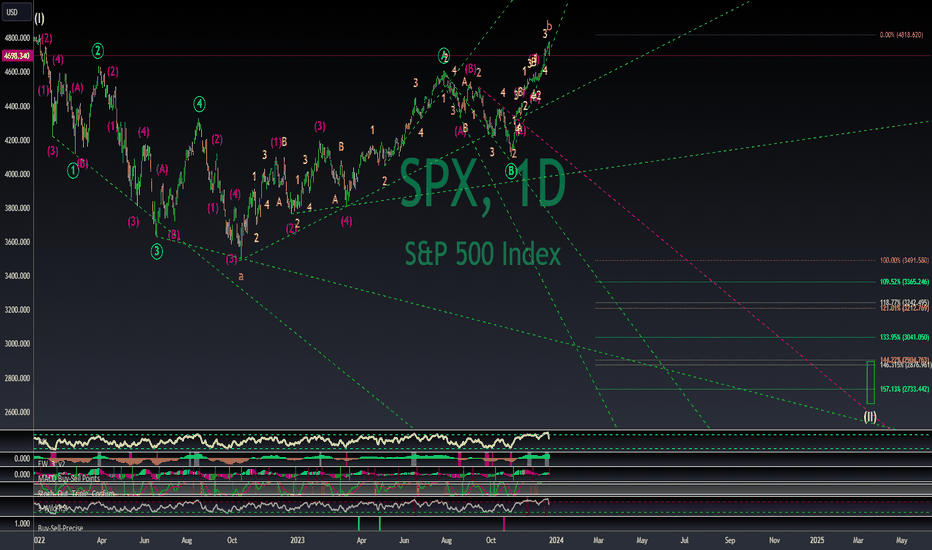Select the white (I) wave label at top
The image size is (932, 550).
pos(39,18)
